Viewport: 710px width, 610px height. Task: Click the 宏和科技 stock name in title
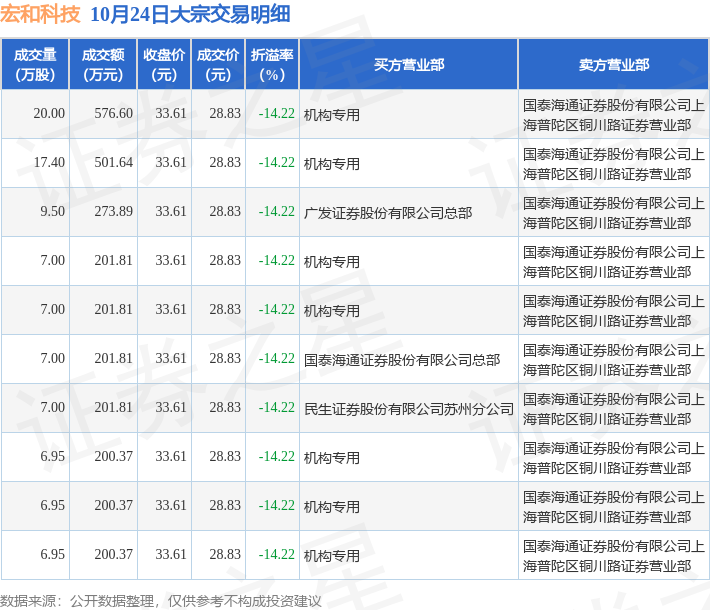point(41,15)
